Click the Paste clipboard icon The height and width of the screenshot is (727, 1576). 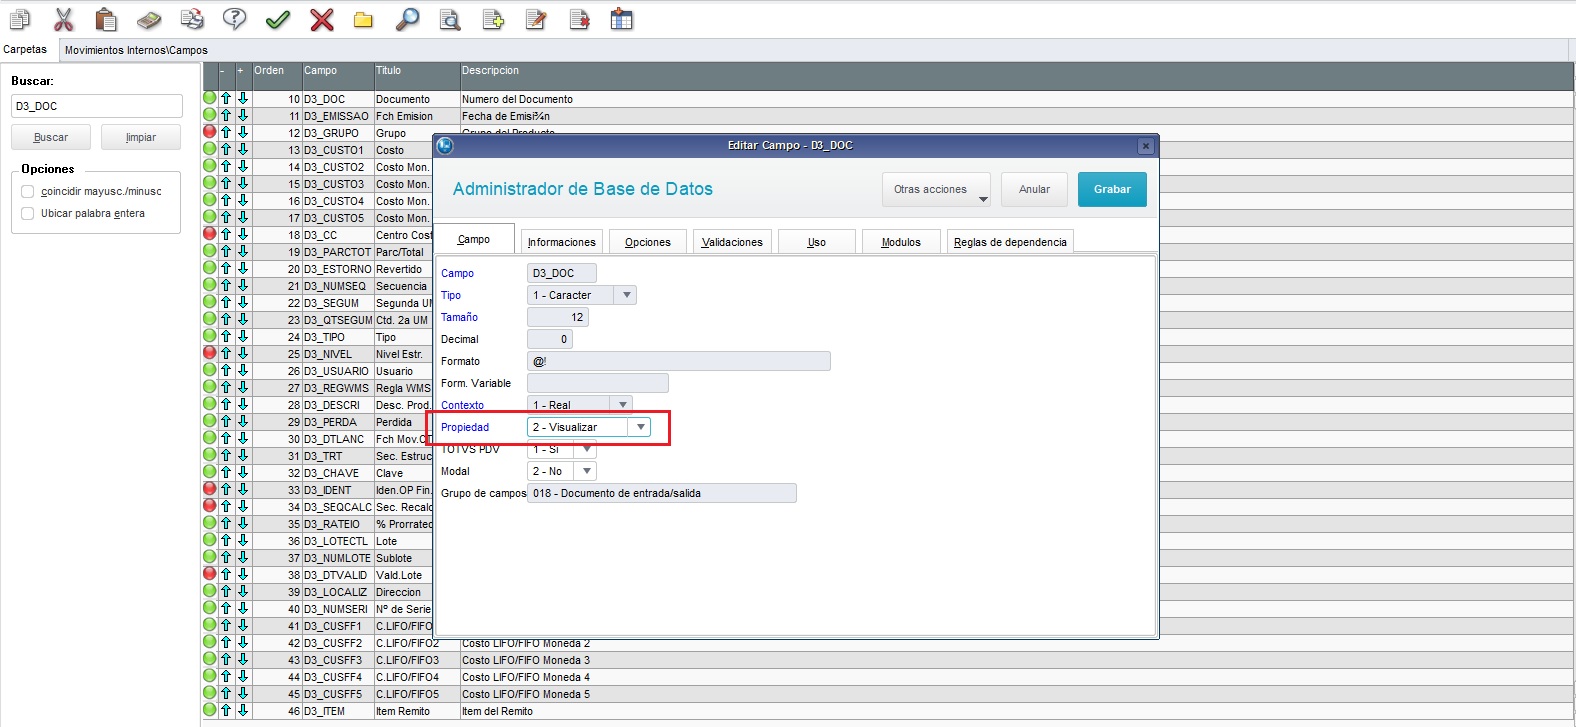(106, 19)
